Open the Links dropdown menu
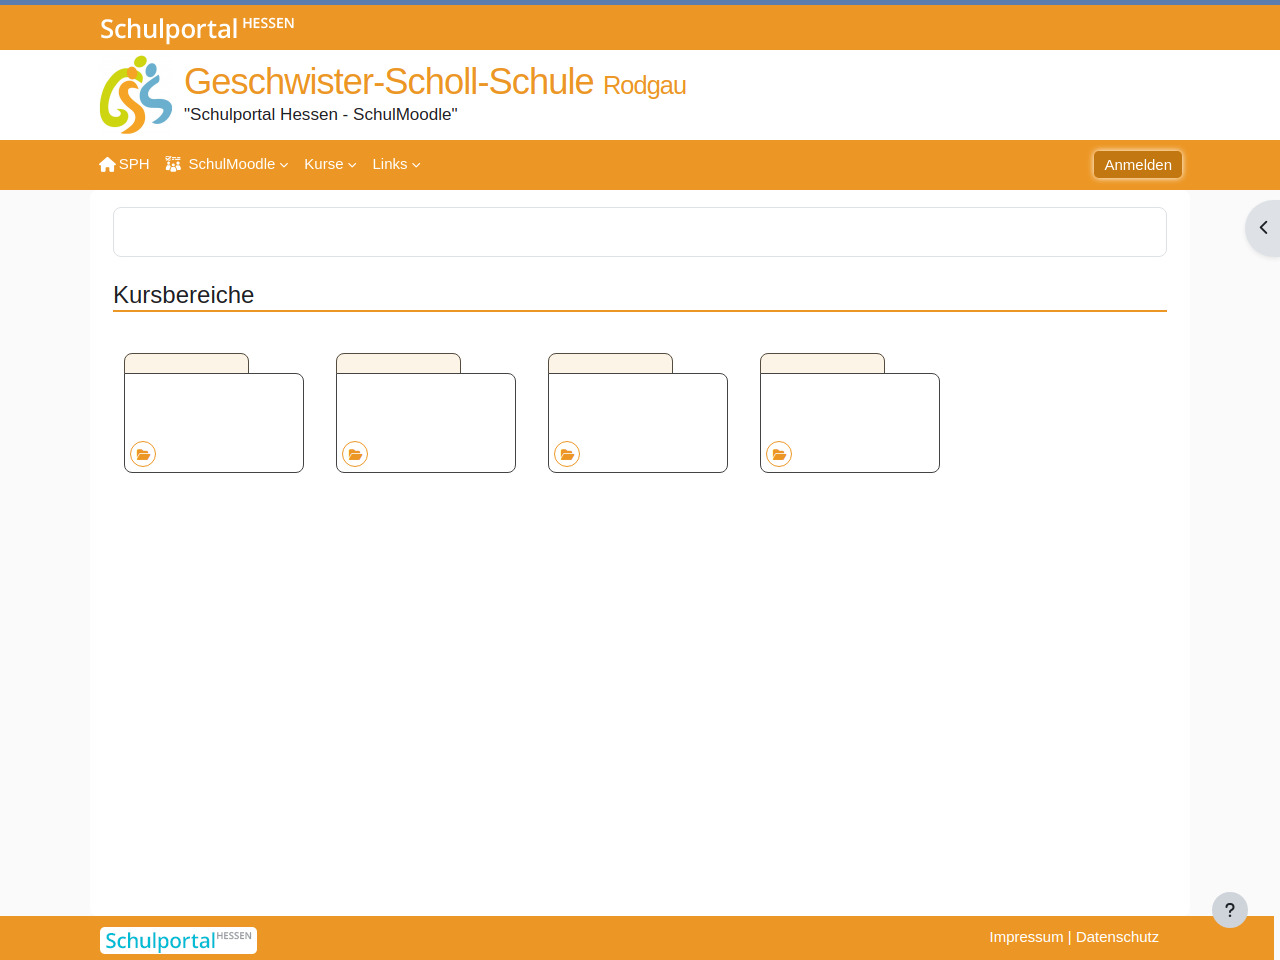This screenshot has width=1280, height=960. (x=396, y=164)
